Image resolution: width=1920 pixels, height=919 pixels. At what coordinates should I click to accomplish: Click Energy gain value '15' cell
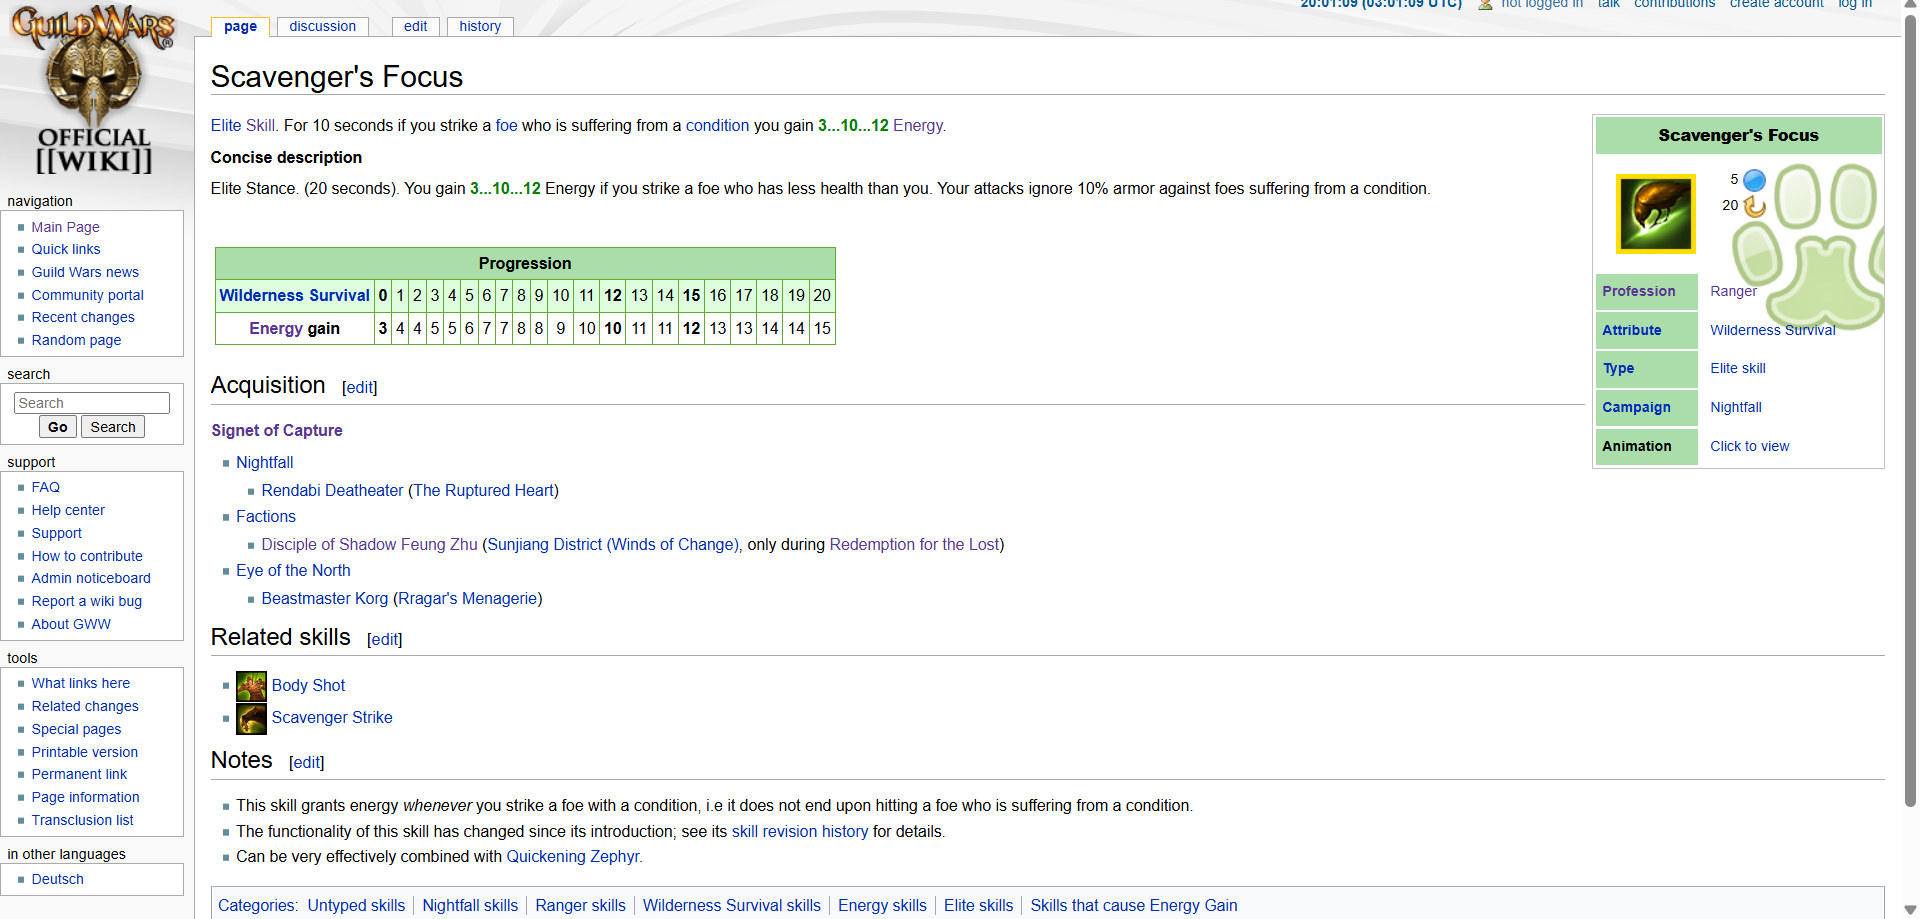click(822, 328)
